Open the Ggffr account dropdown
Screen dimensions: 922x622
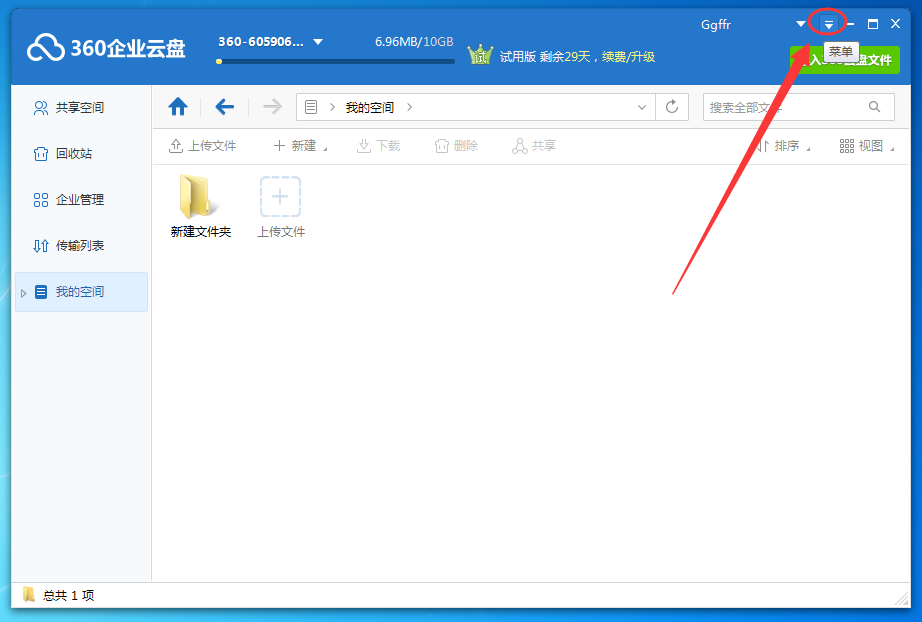(716, 24)
